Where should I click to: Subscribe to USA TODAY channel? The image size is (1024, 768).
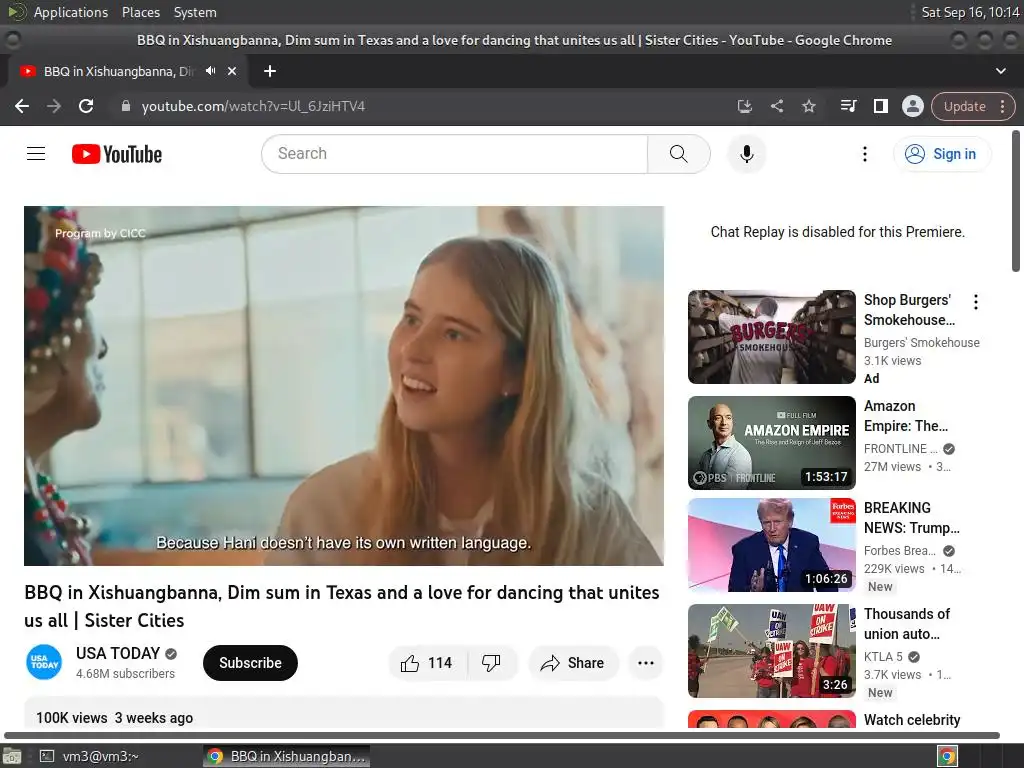tap(250, 663)
